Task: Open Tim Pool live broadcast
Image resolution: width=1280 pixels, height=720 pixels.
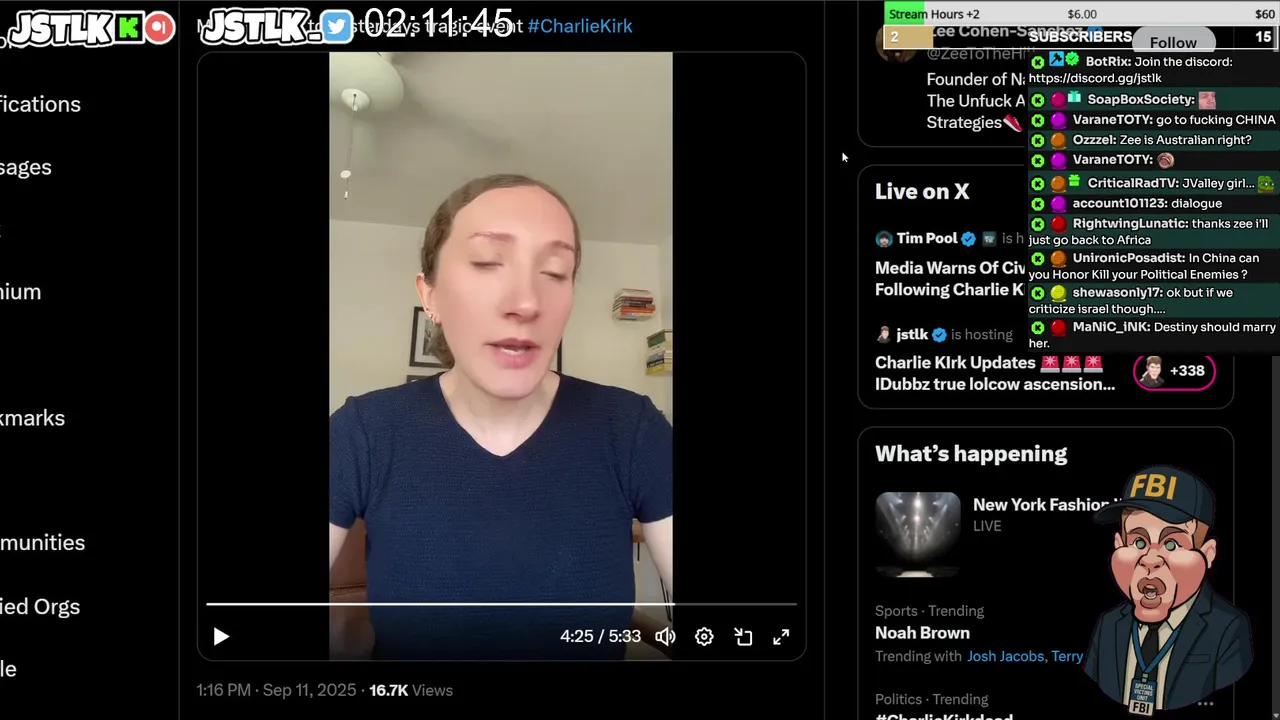Action: coord(950,279)
